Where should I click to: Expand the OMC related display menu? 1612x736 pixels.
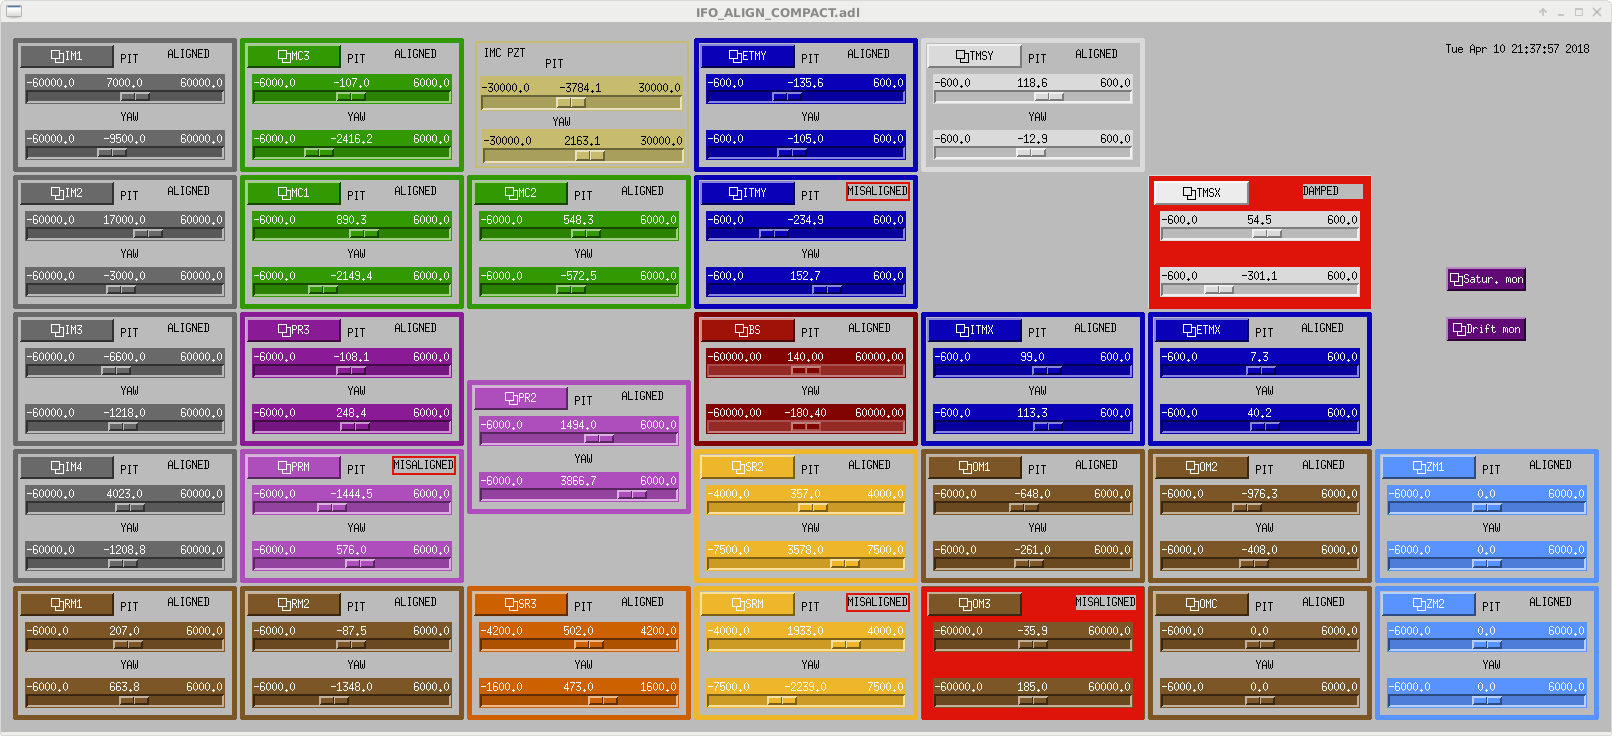[1201, 604]
